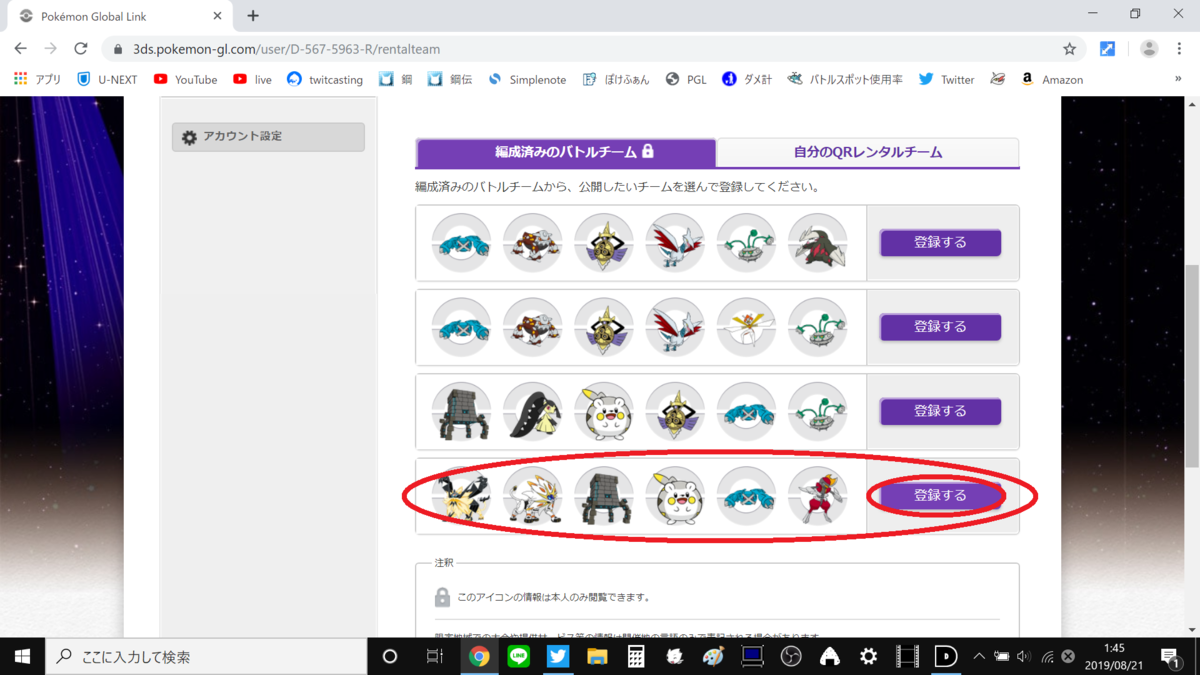The image size is (1200, 675).
Task: Open the Windows Start menu
Action: click(22, 656)
